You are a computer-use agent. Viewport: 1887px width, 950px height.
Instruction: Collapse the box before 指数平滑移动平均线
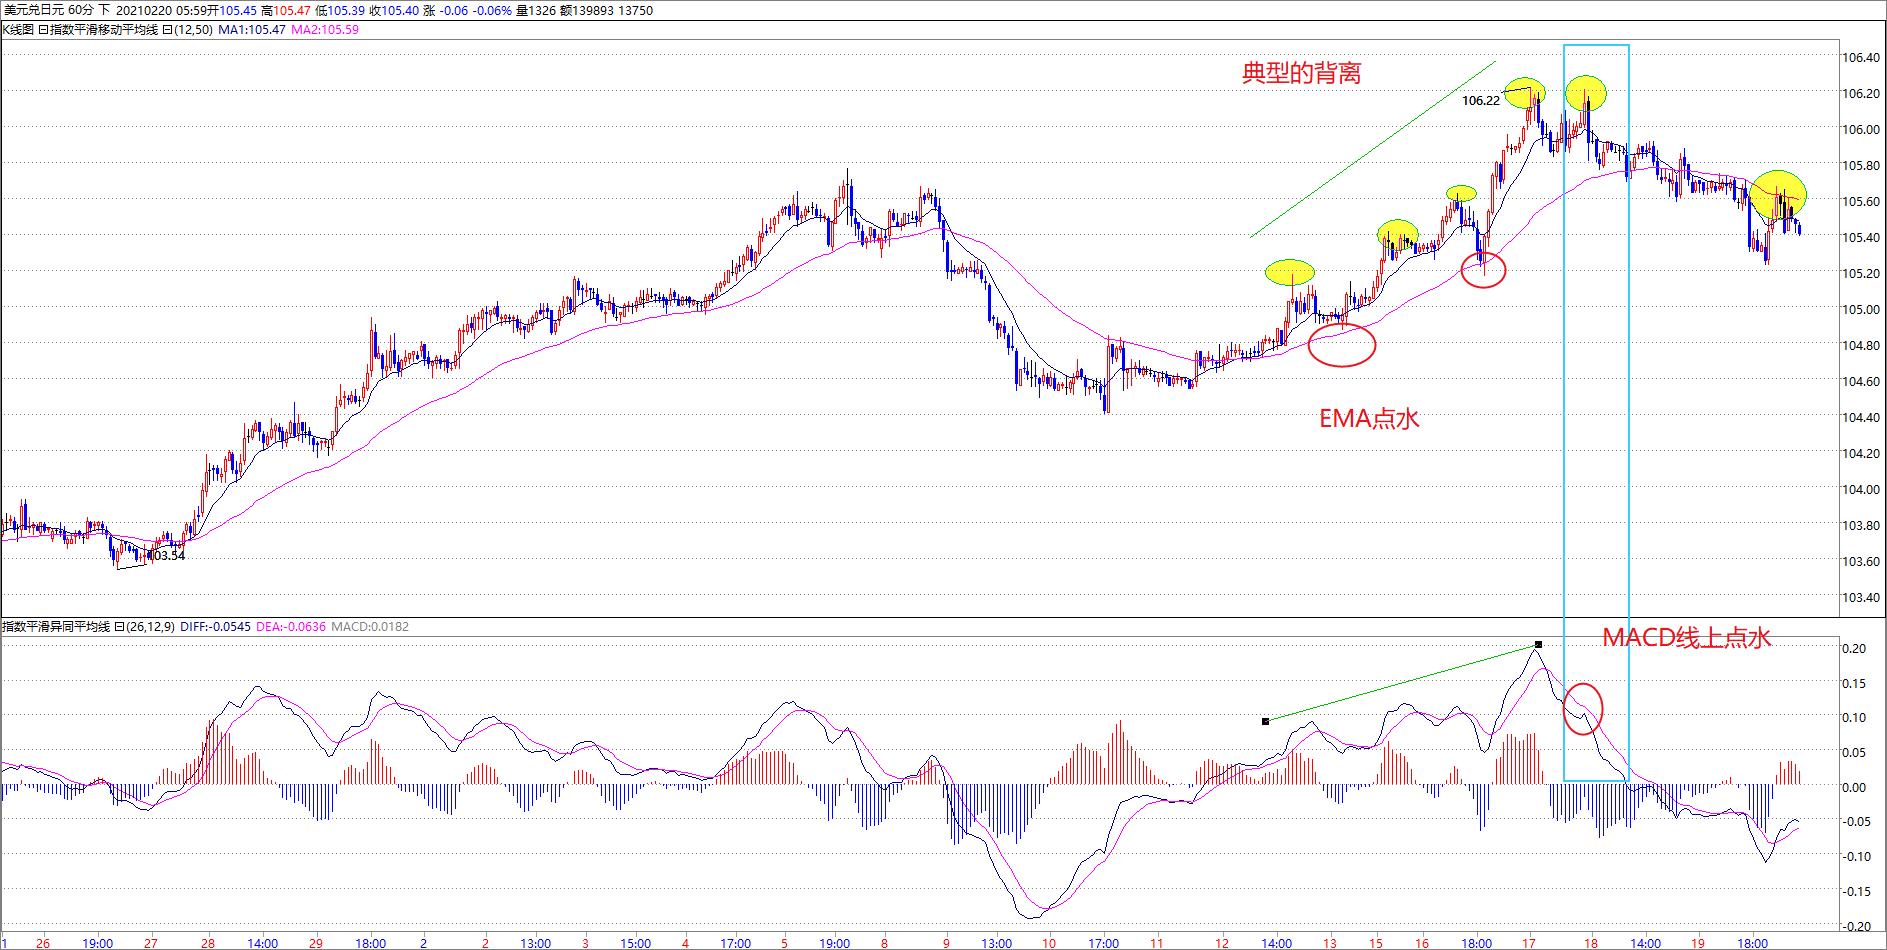(43, 30)
